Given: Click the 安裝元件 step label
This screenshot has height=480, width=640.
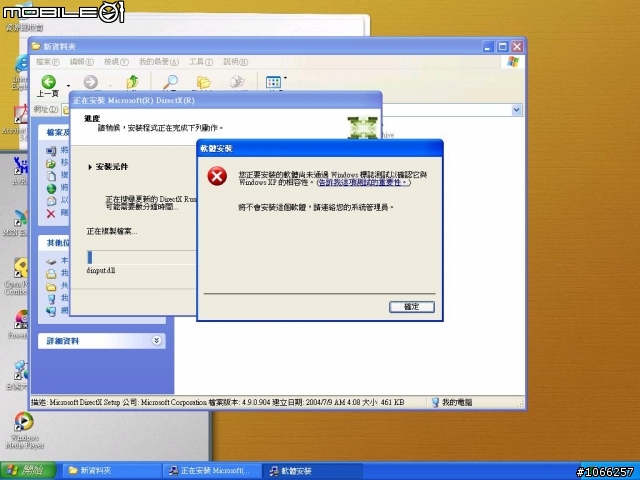Looking at the screenshot, I should click(111, 167).
